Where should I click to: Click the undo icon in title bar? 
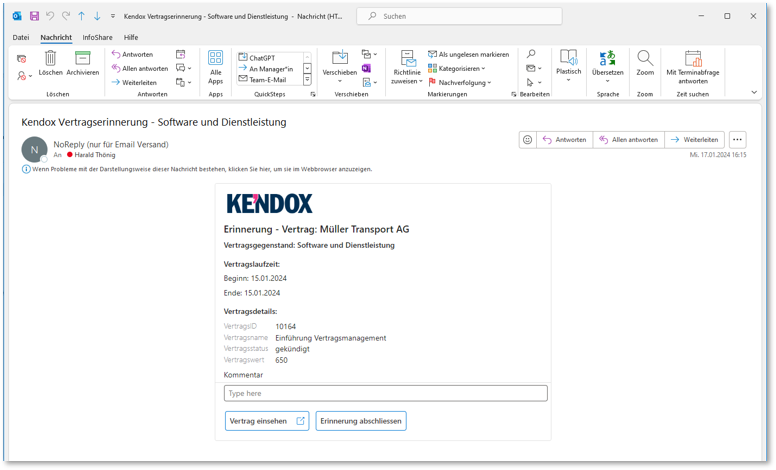[x=50, y=16]
